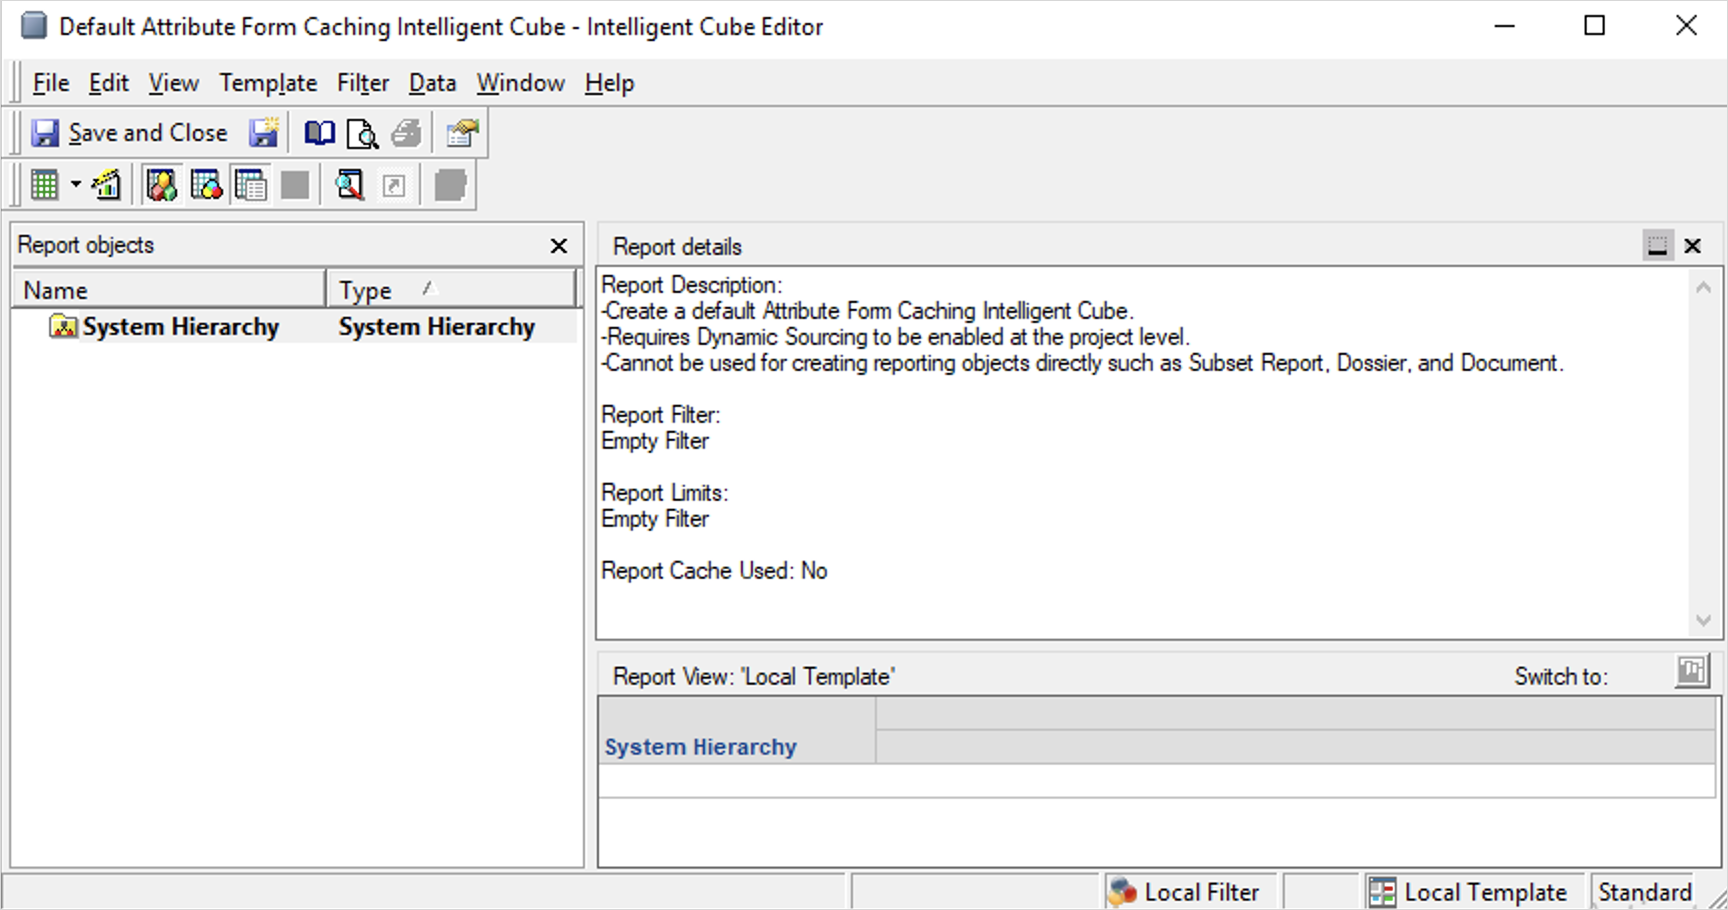Open the Template menu
Viewport: 1728px width, 910px height.
[268, 83]
